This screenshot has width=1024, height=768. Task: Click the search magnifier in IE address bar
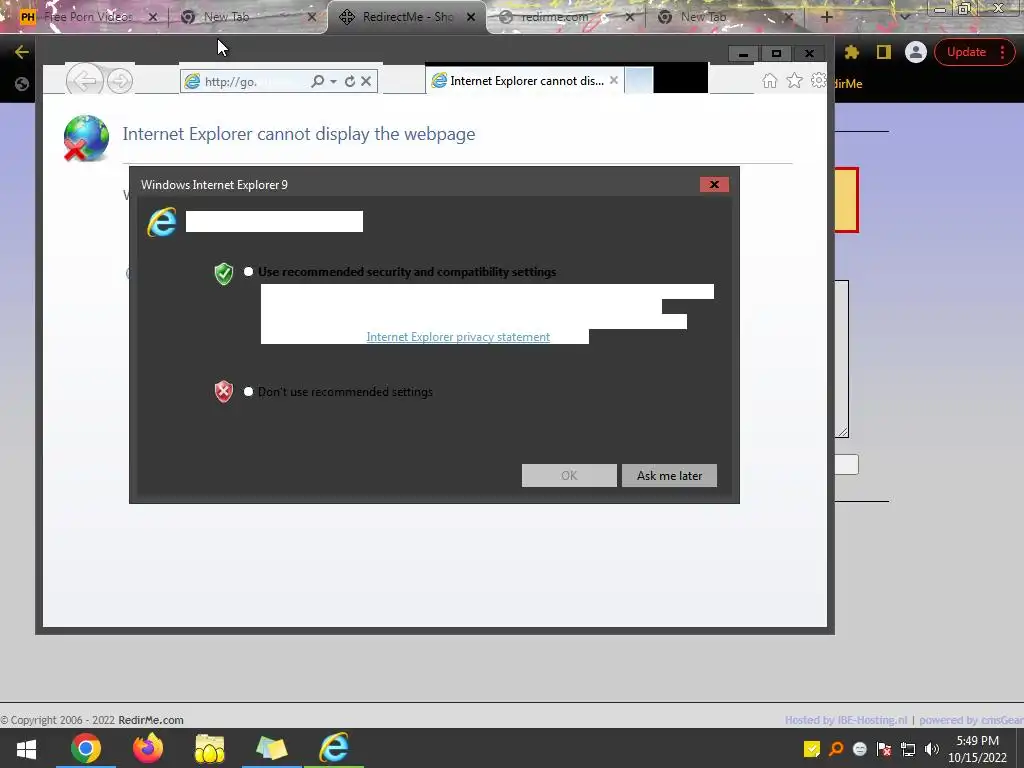click(x=317, y=81)
